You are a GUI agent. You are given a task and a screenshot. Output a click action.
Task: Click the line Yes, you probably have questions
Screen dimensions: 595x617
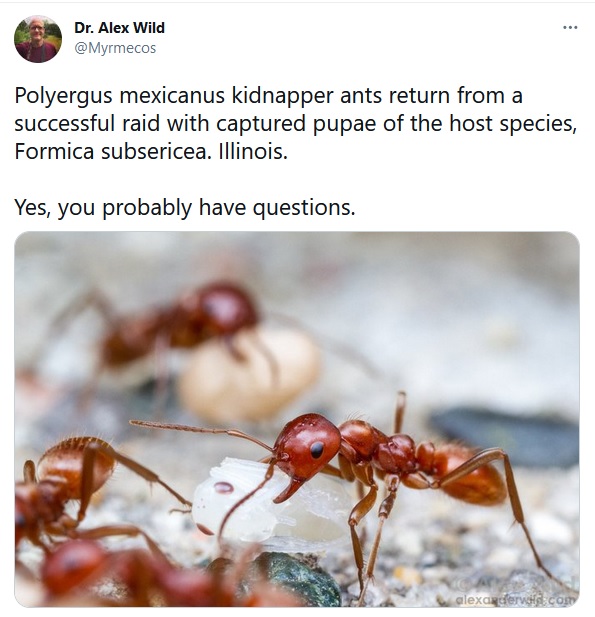click(185, 207)
